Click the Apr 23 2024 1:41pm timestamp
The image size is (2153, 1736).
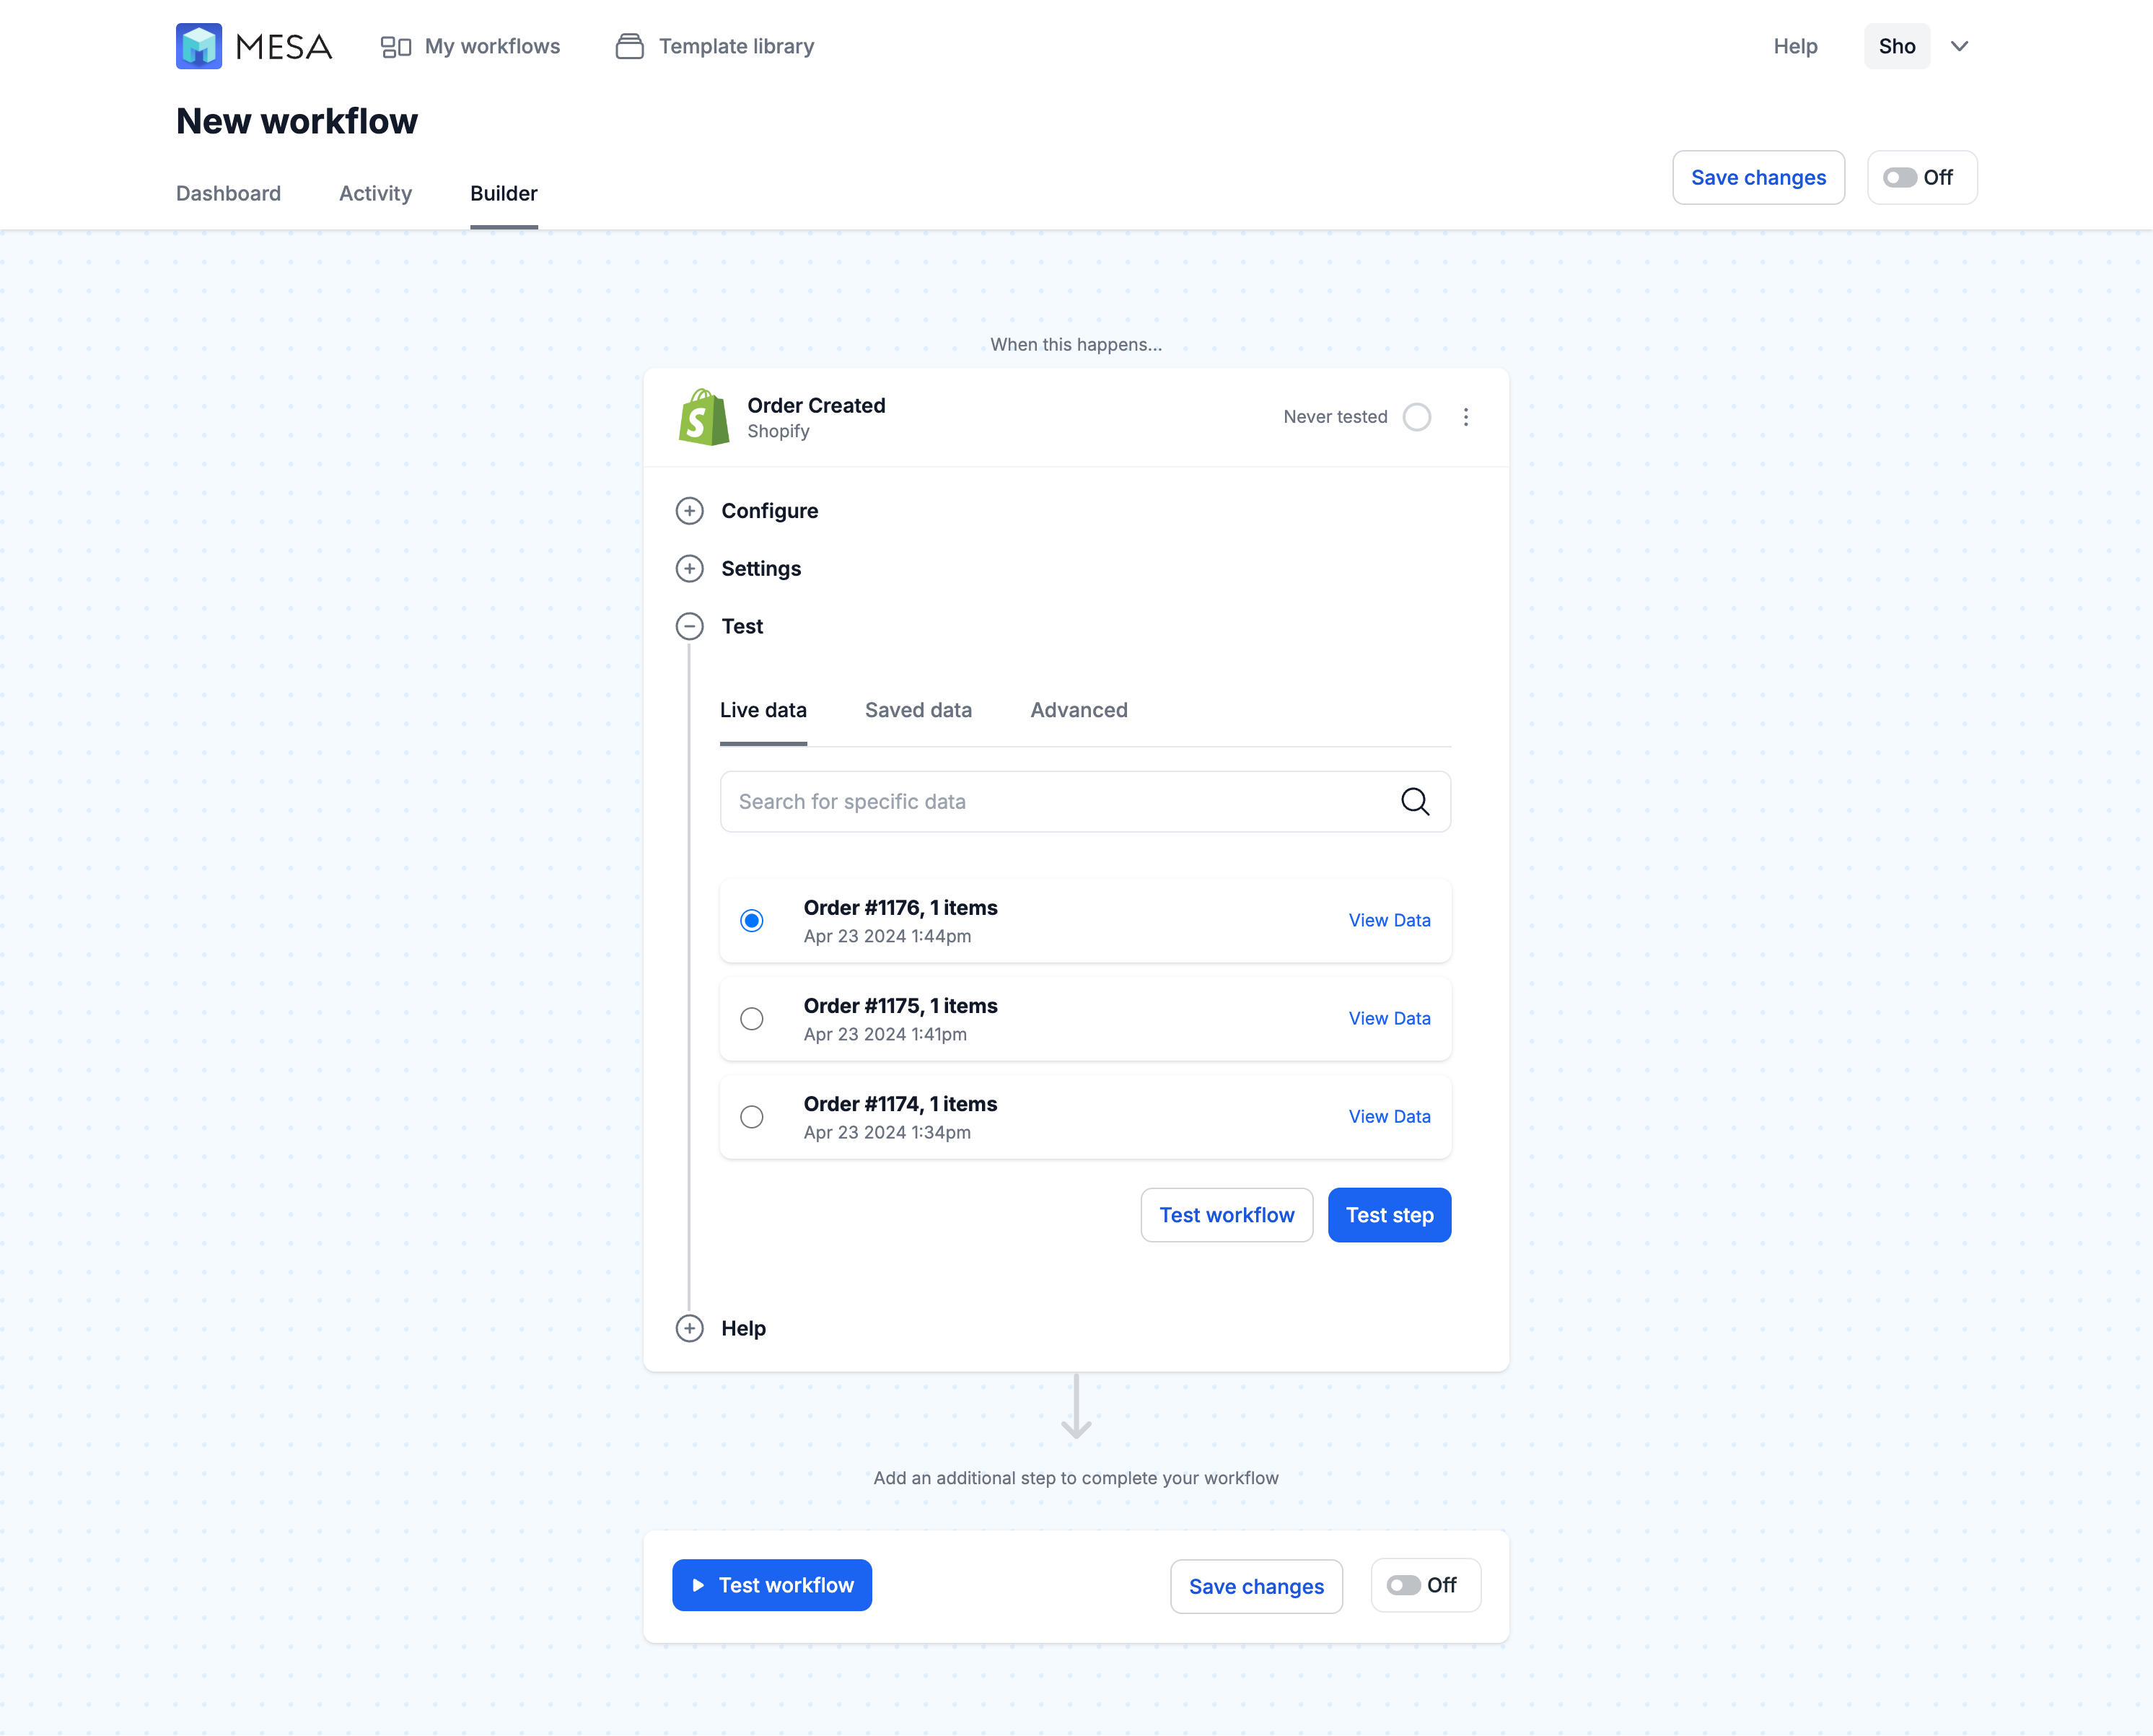pos(885,1034)
